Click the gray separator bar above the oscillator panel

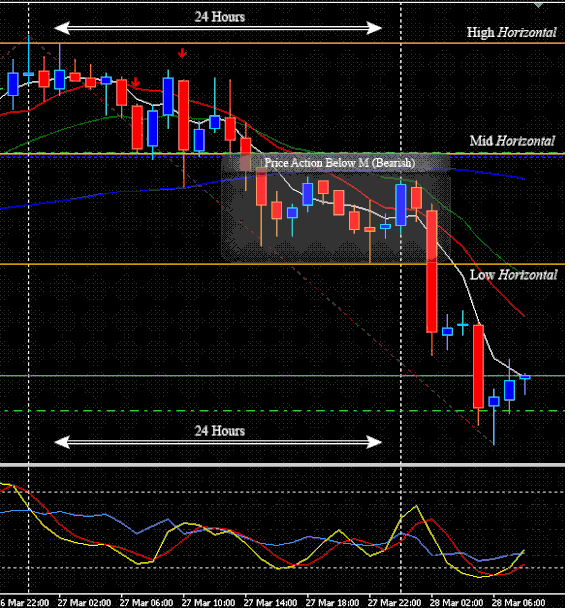(x=283, y=465)
